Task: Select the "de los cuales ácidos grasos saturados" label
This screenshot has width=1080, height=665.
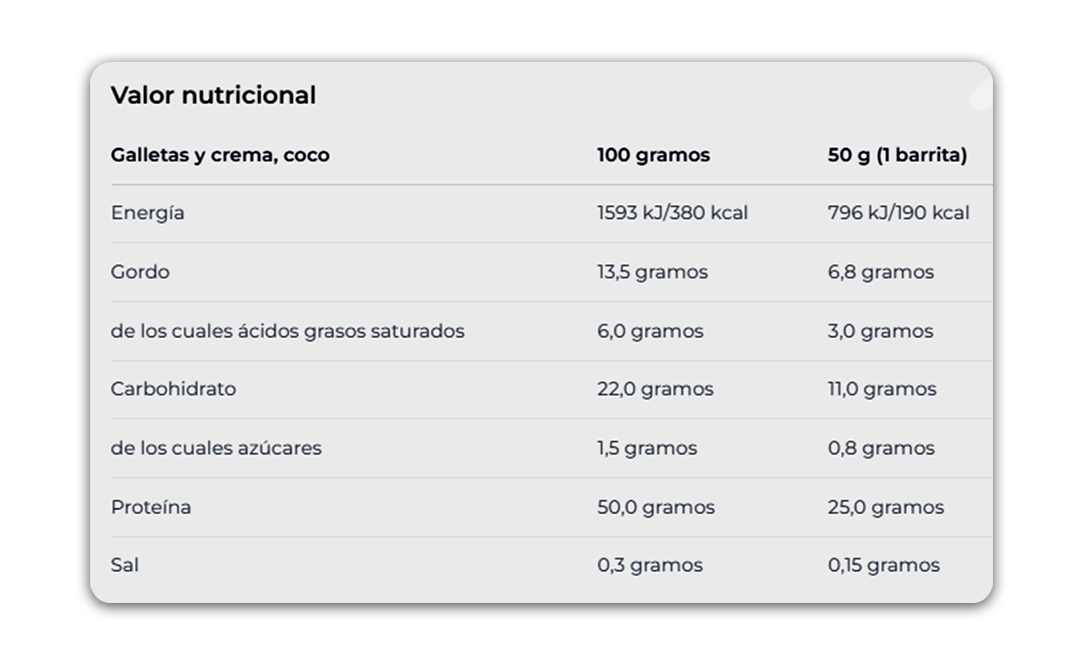Action: tap(287, 331)
